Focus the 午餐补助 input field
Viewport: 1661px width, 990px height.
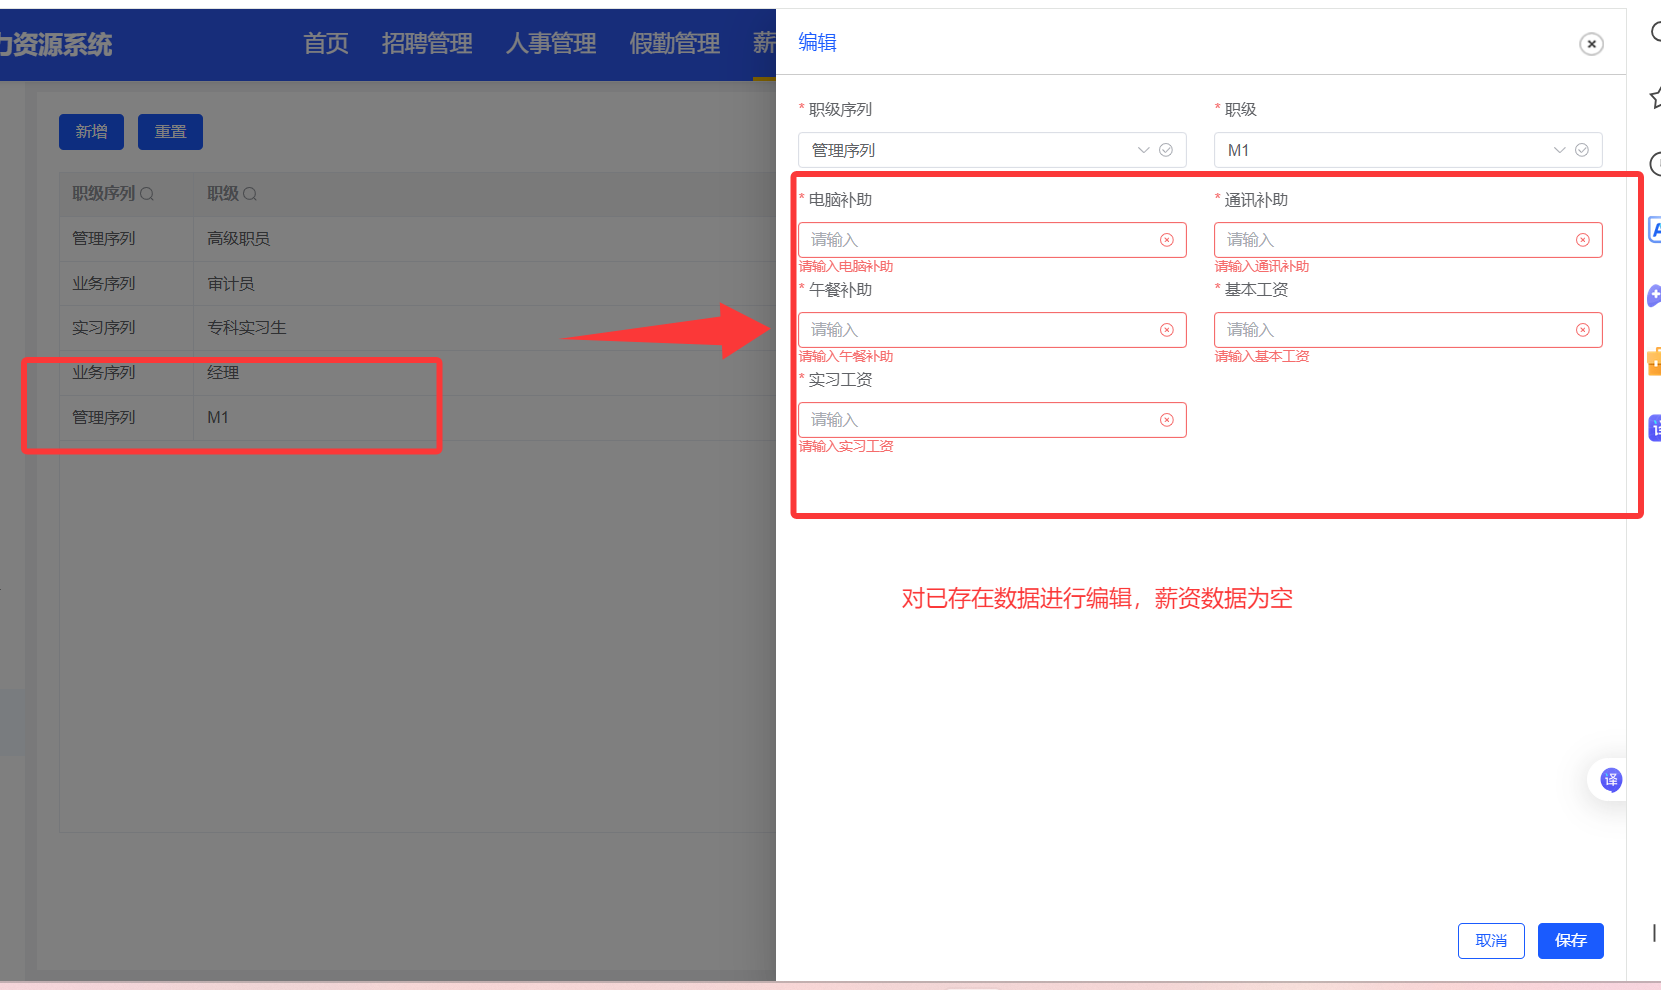(992, 330)
